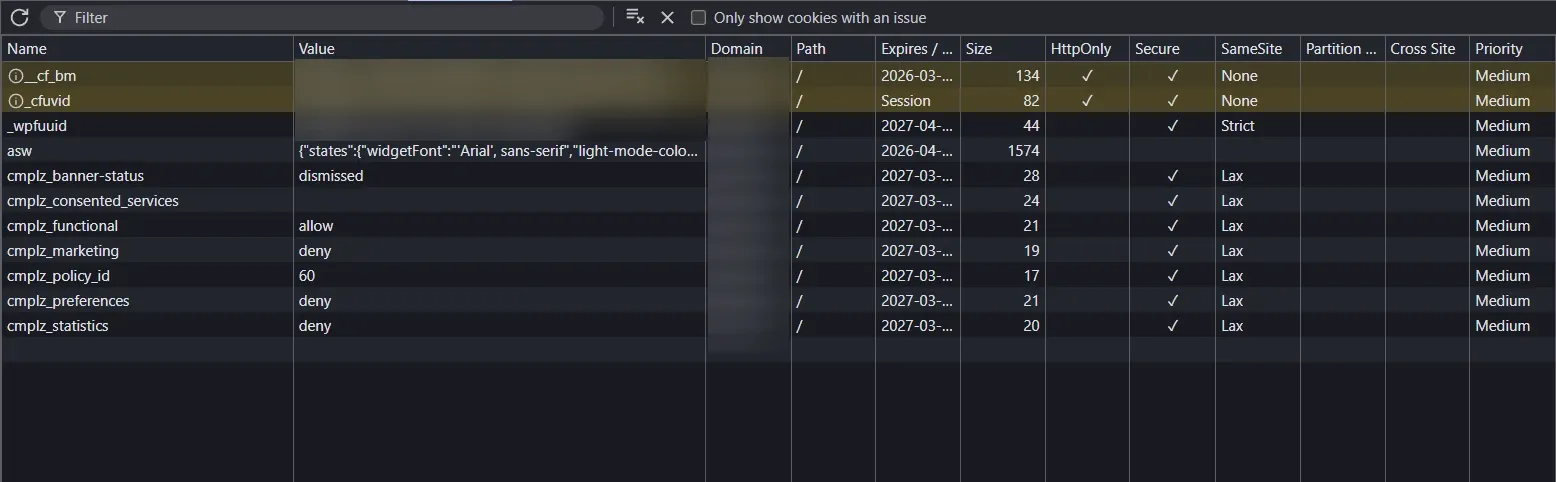This screenshot has width=1556, height=482.
Task: Select the cmplz_marketing cookie row
Action: point(63,251)
